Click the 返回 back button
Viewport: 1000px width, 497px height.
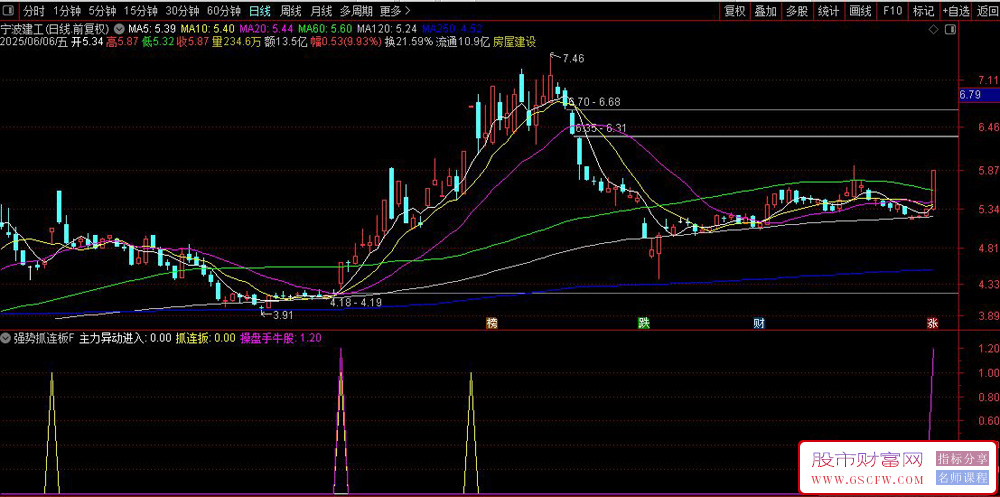986,11
